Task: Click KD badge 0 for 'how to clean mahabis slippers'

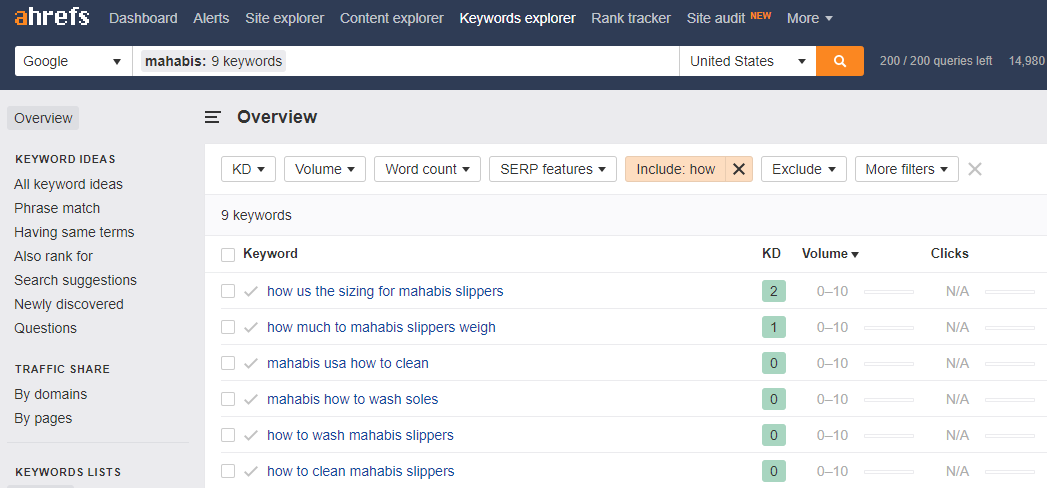Action: (774, 471)
